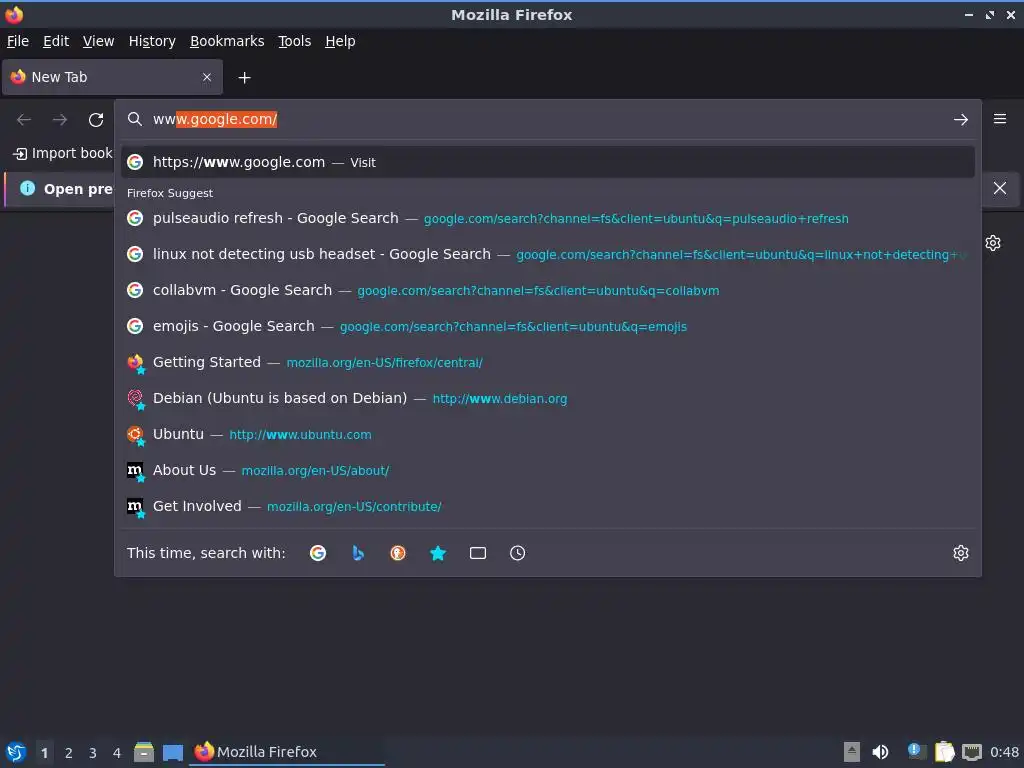Open a new tab with plus button

(x=244, y=78)
